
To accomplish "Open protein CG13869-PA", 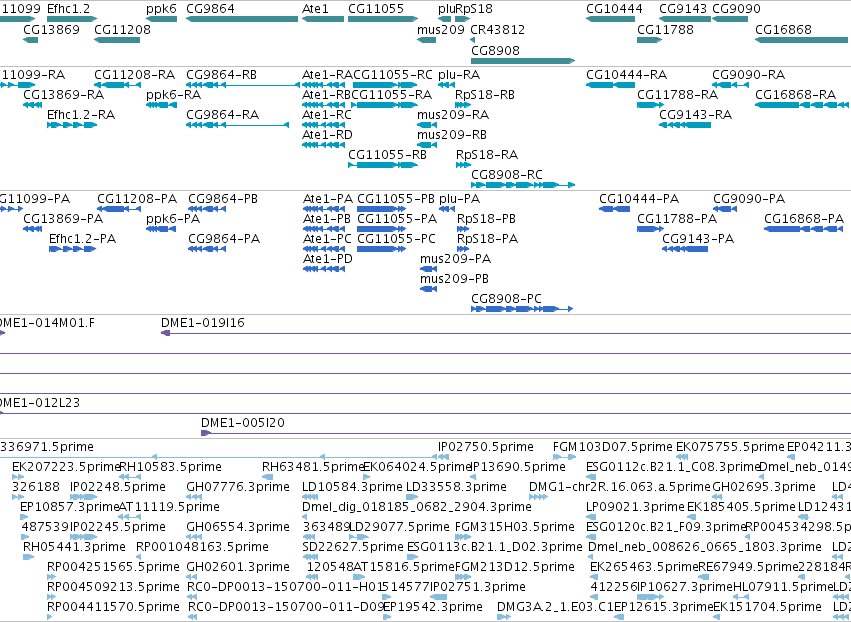I will (x=33, y=229).
